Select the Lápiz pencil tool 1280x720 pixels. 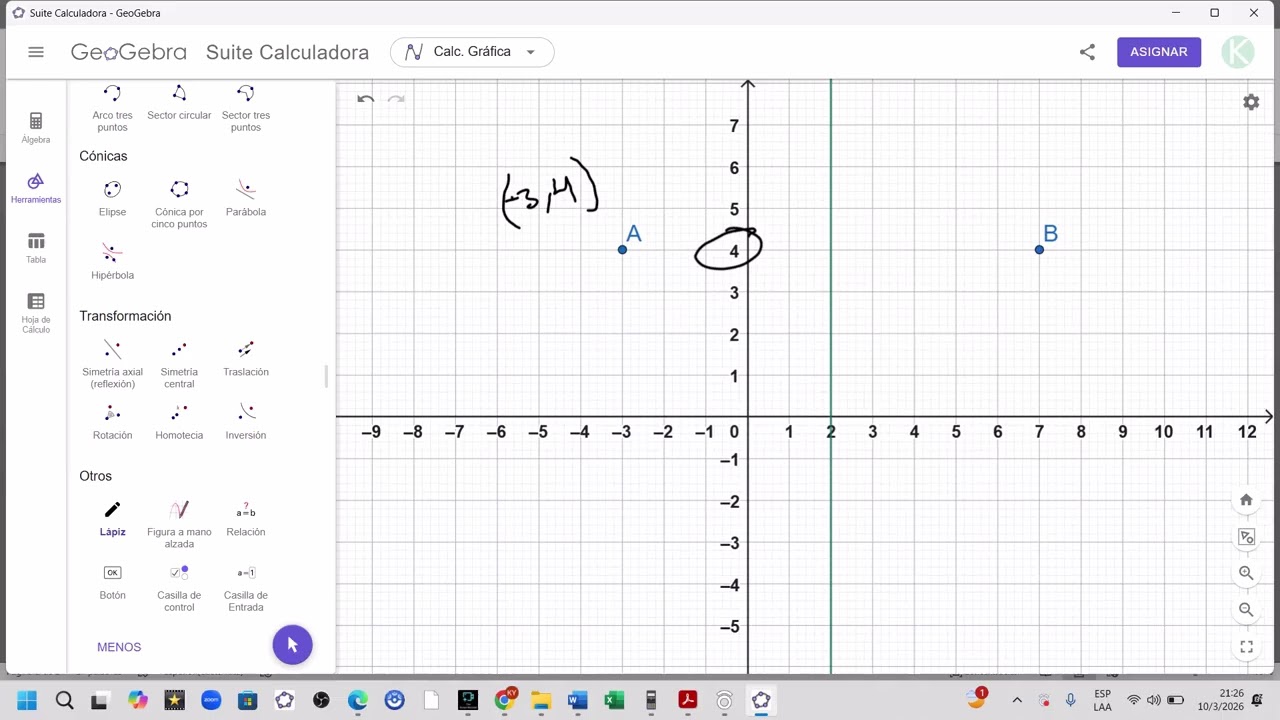coord(112,518)
